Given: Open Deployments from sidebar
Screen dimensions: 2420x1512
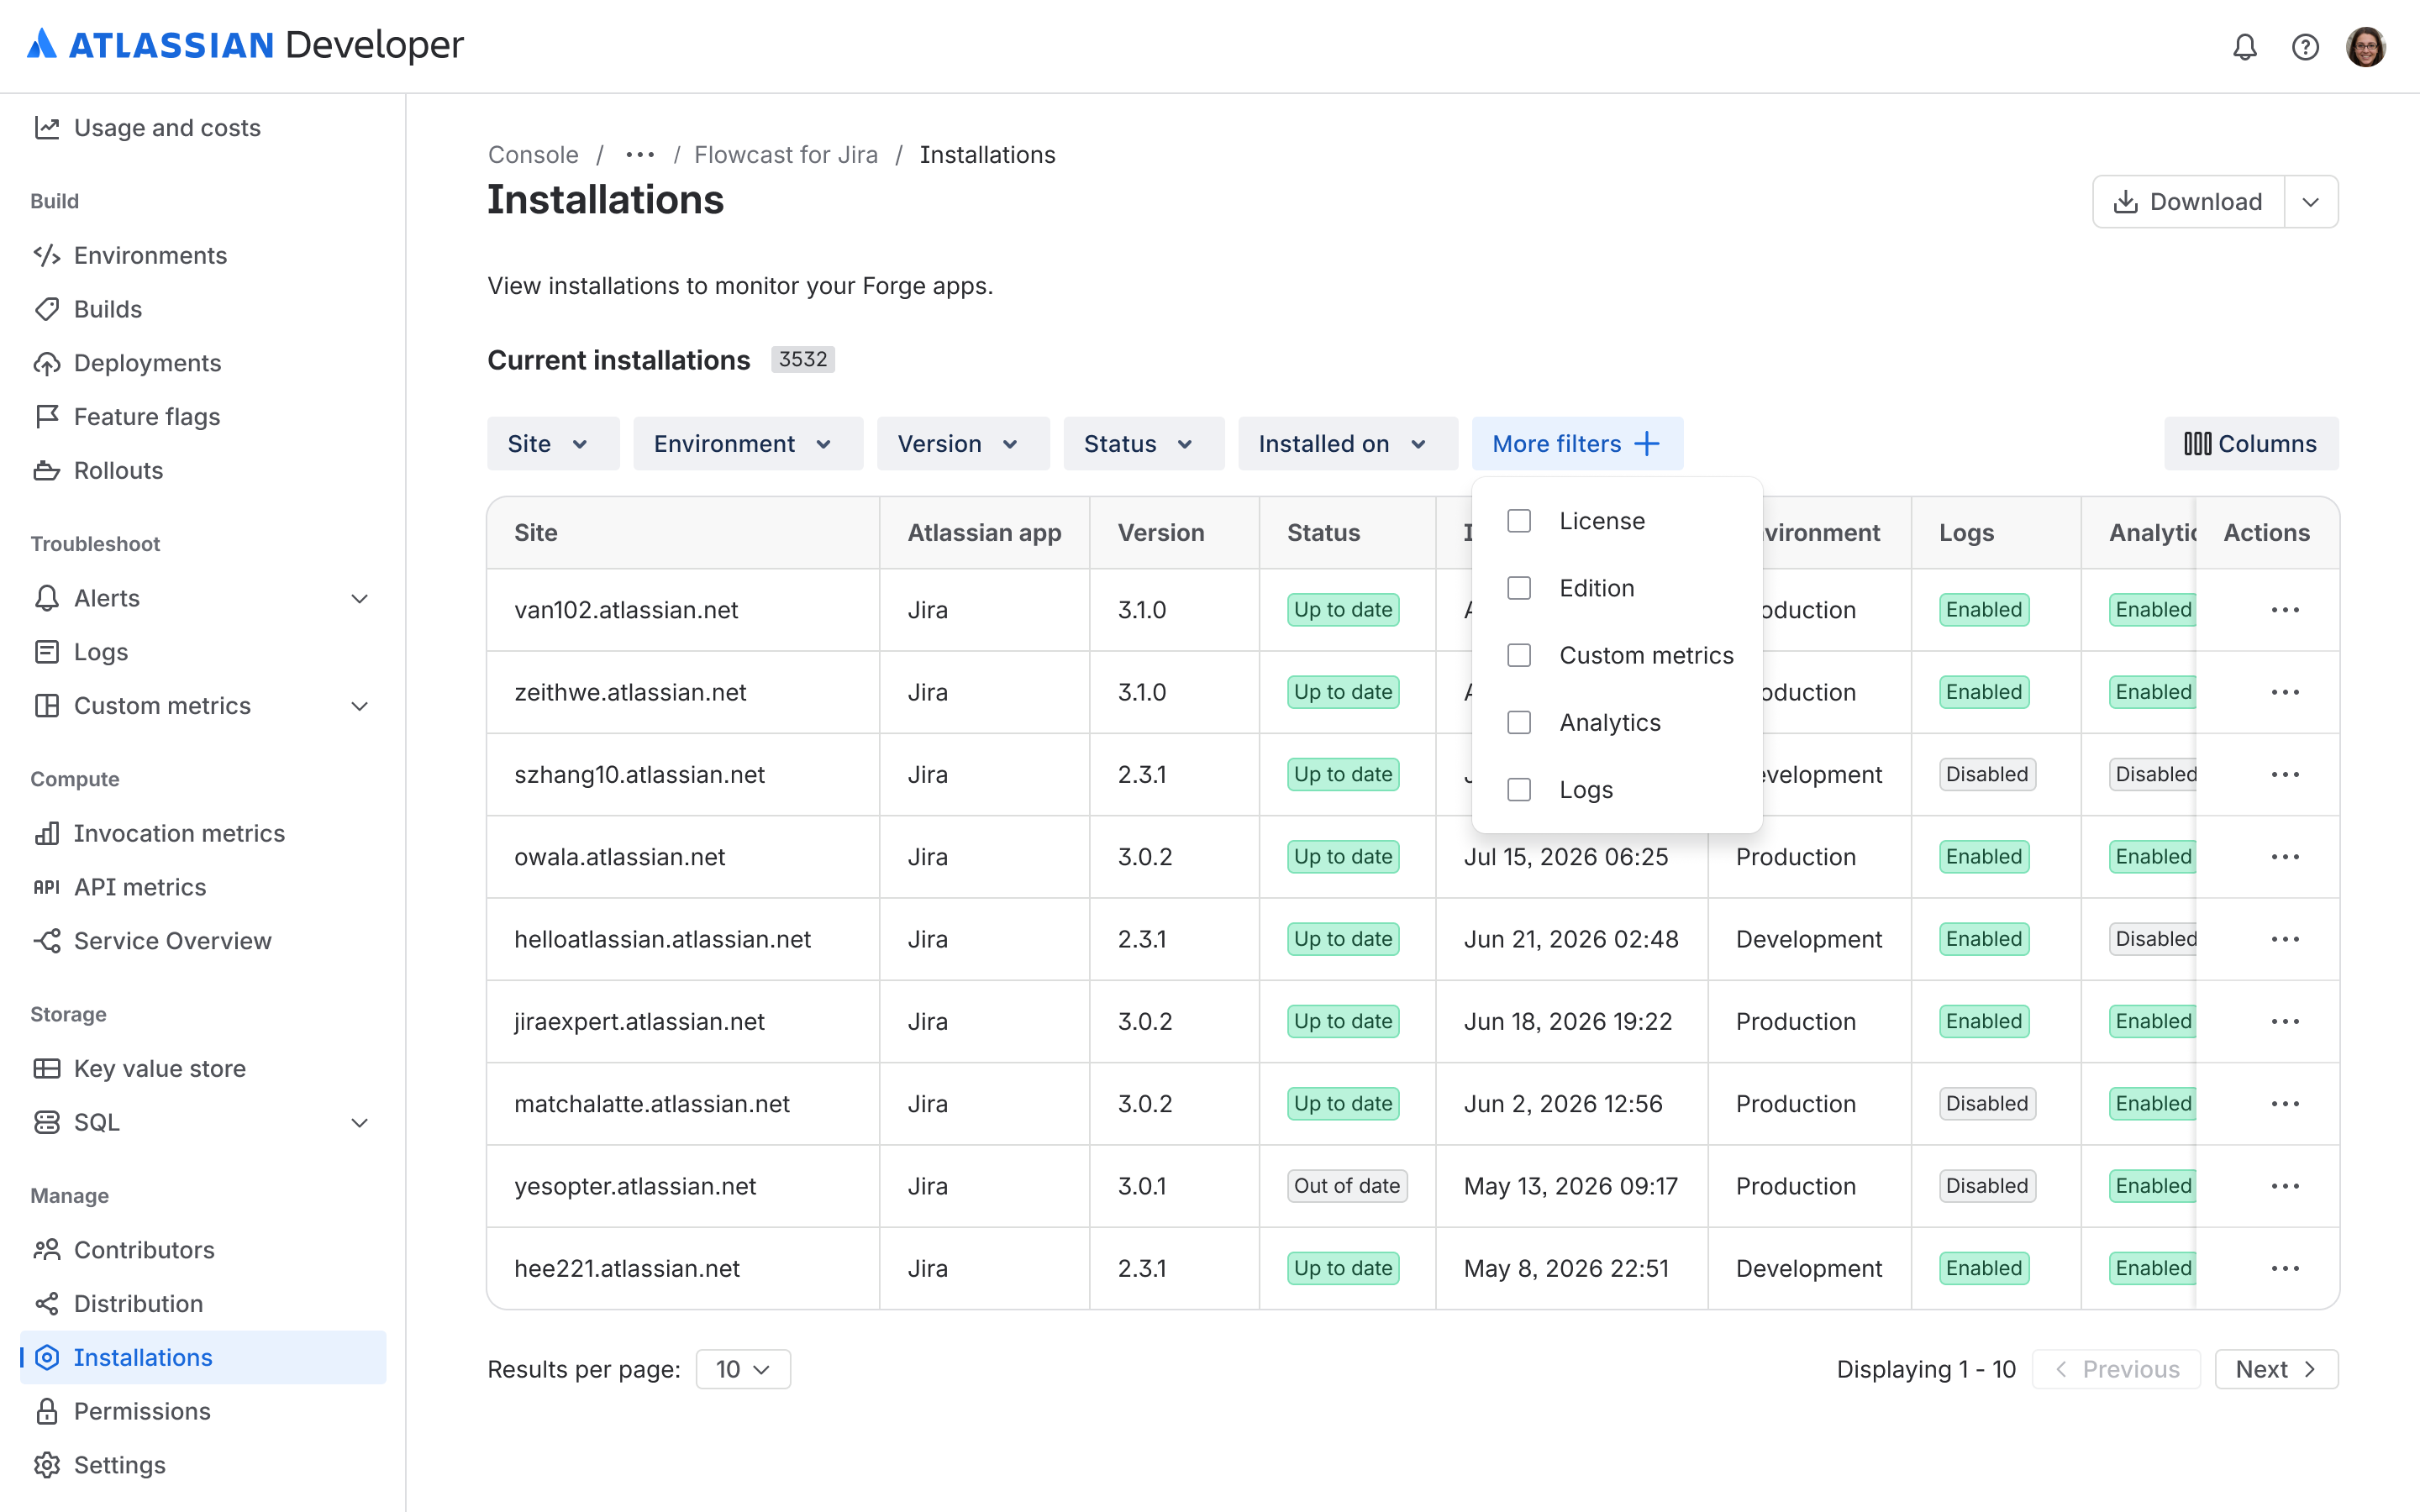Looking at the screenshot, I should (x=203, y=363).
